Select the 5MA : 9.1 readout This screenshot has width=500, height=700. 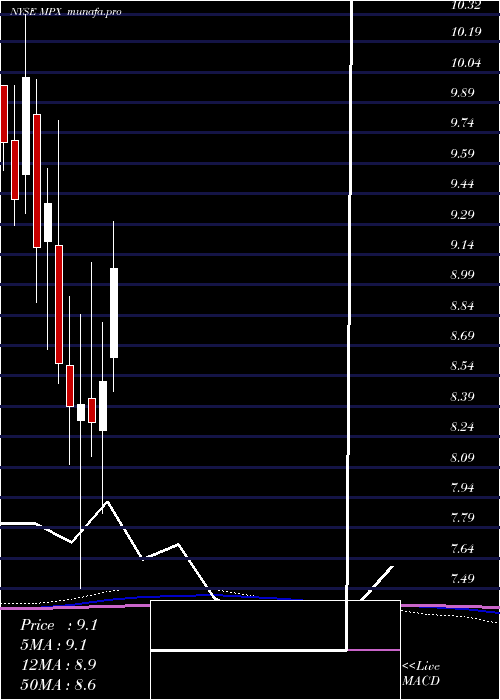[54, 645]
